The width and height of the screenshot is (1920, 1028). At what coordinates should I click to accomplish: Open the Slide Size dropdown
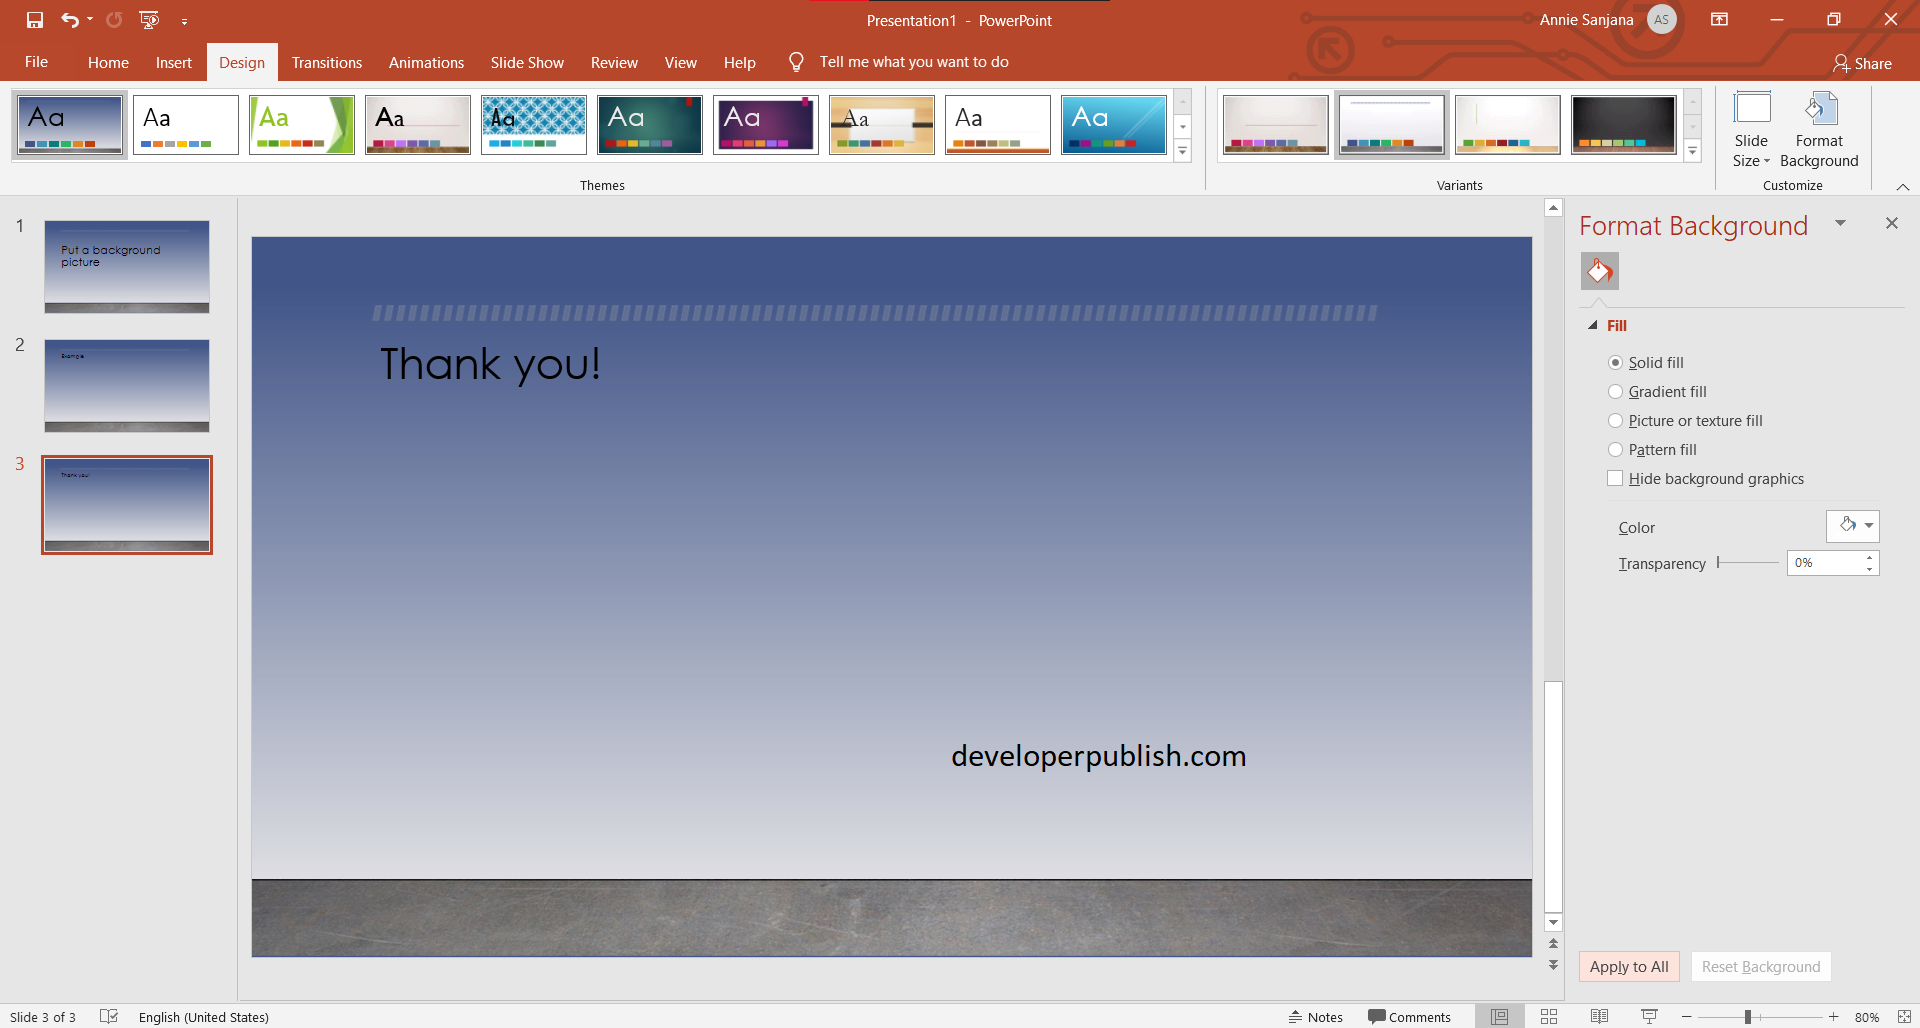[x=1751, y=132]
